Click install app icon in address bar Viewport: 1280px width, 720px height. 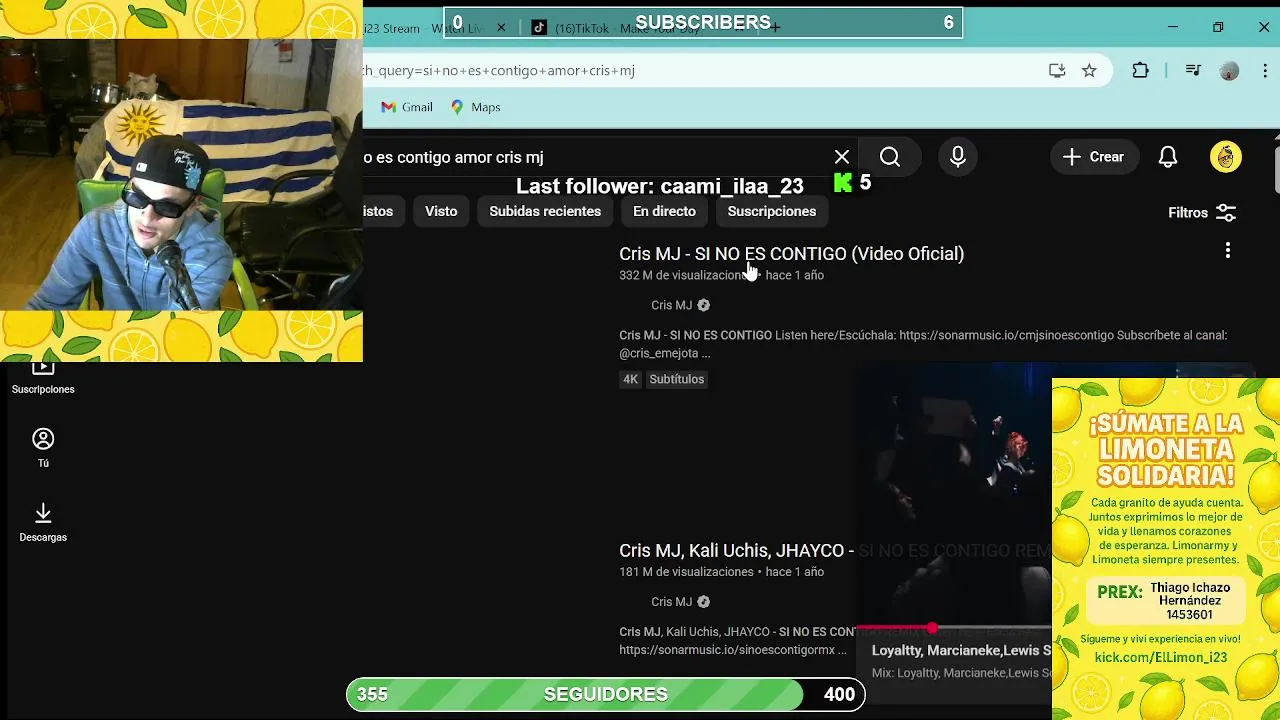1057,70
